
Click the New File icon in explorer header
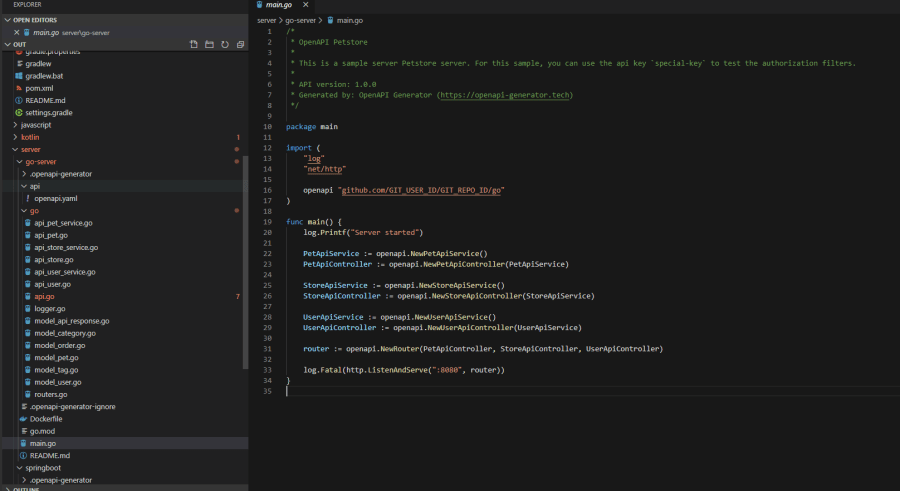pyautogui.click(x=194, y=45)
